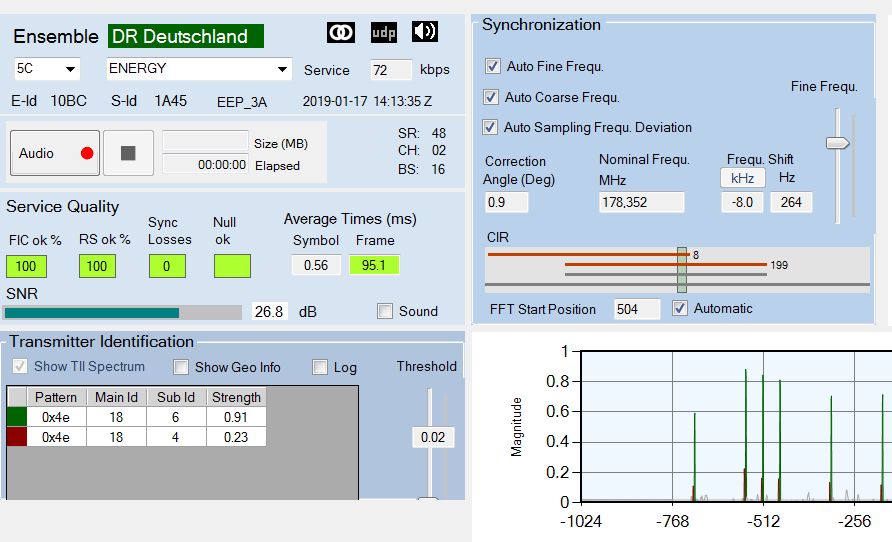The width and height of the screenshot is (892, 542).
Task: Toggle Auto Coarse Frequ. checkbox
Action: point(492,97)
